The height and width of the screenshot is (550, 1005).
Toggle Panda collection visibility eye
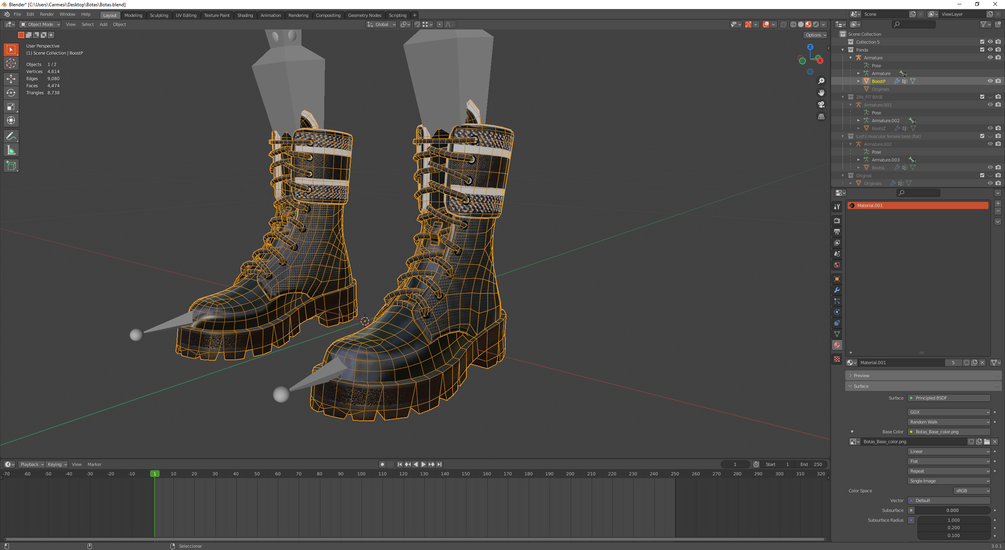click(x=990, y=49)
